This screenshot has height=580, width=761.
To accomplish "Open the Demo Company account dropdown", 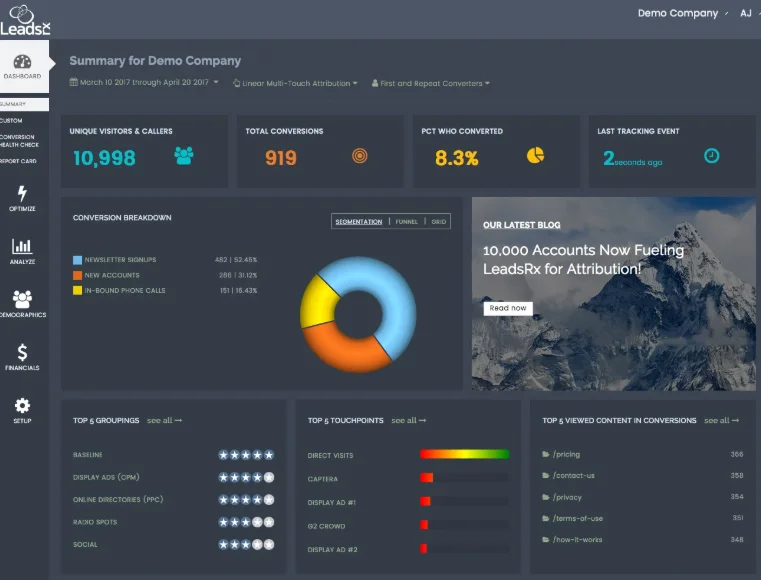I will [683, 14].
